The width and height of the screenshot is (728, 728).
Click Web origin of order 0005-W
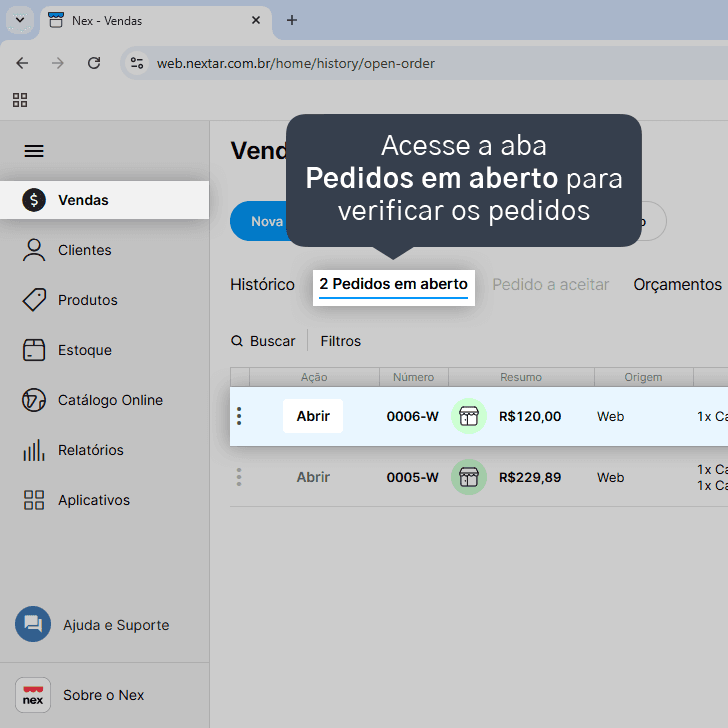(x=611, y=478)
